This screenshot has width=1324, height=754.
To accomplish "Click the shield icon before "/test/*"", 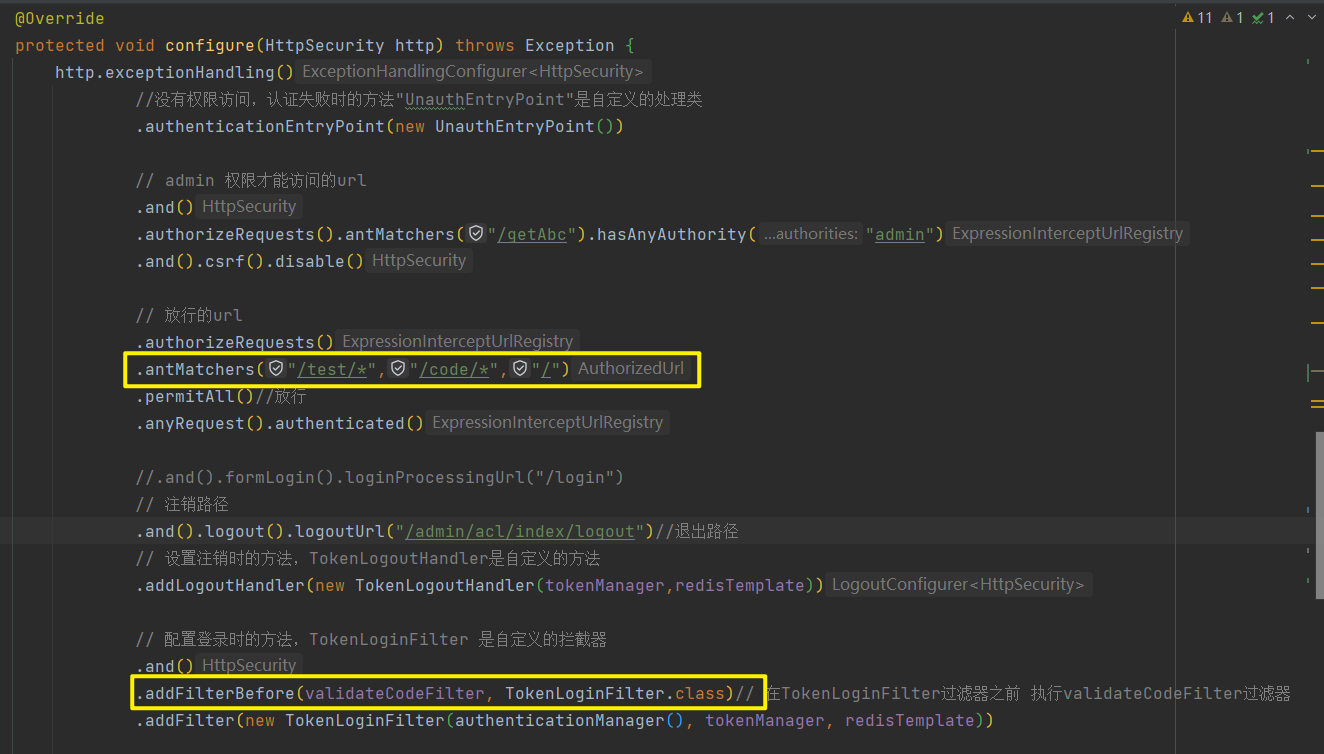I will click(x=276, y=369).
